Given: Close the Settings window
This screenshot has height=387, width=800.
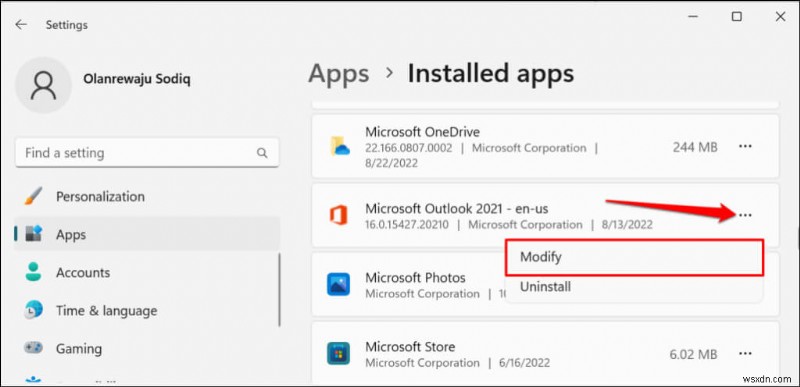Looking at the screenshot, I should (780, 17).
